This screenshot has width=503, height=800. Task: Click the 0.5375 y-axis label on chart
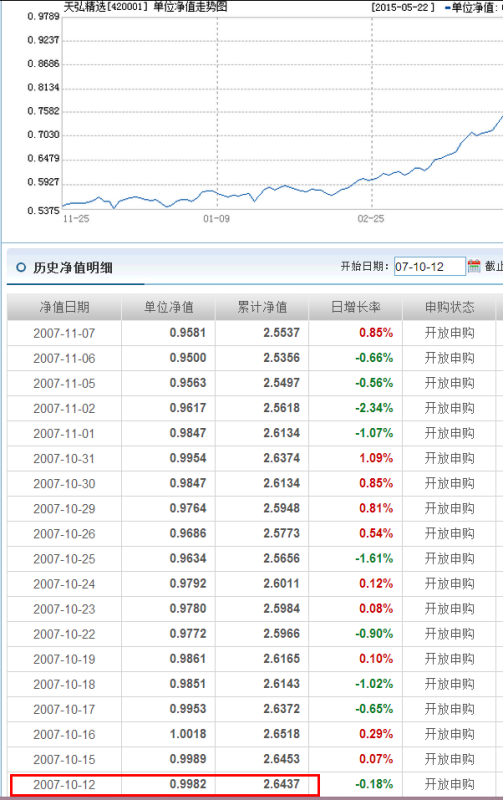pyautogui.click(x=43, y=210)
